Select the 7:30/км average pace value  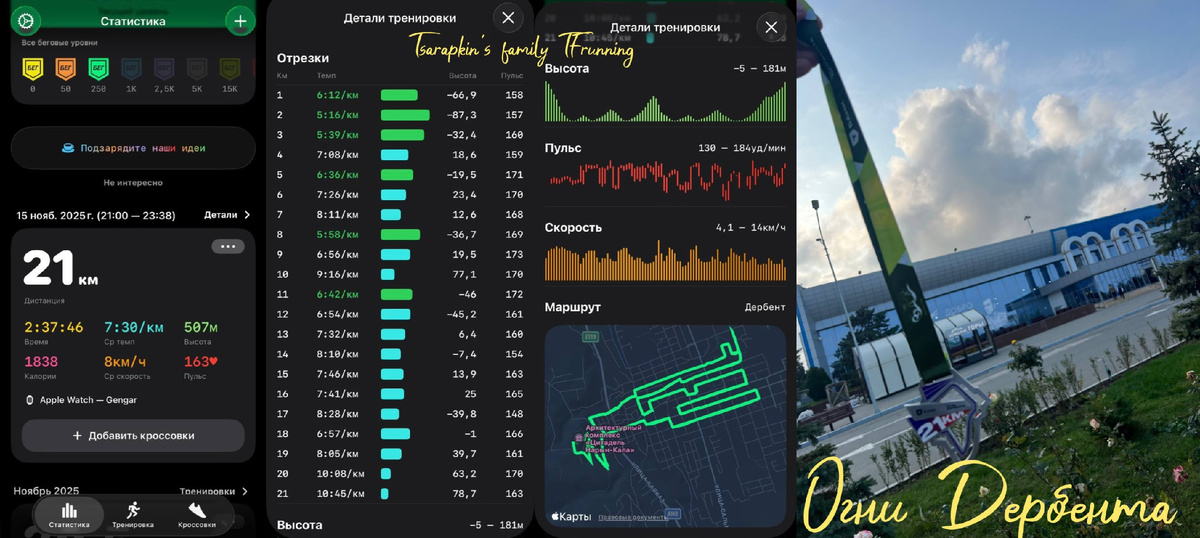pos(135,327)
